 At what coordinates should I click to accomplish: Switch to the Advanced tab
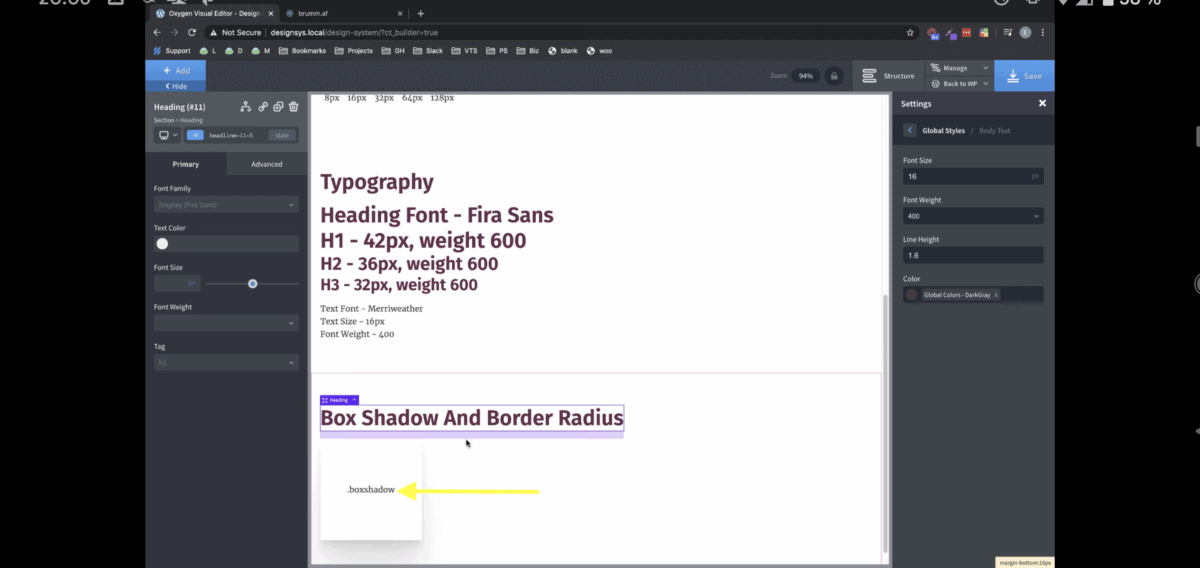coord(266,164)
